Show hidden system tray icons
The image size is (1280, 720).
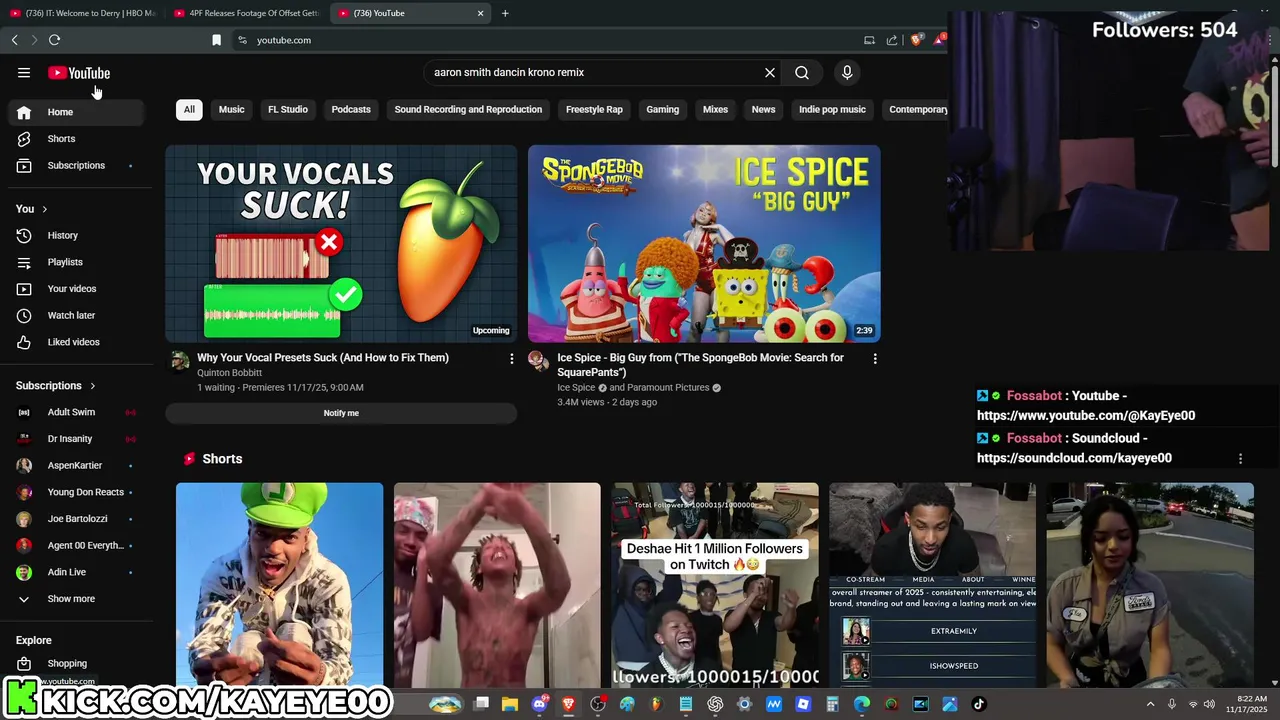tap(1150, 704)
